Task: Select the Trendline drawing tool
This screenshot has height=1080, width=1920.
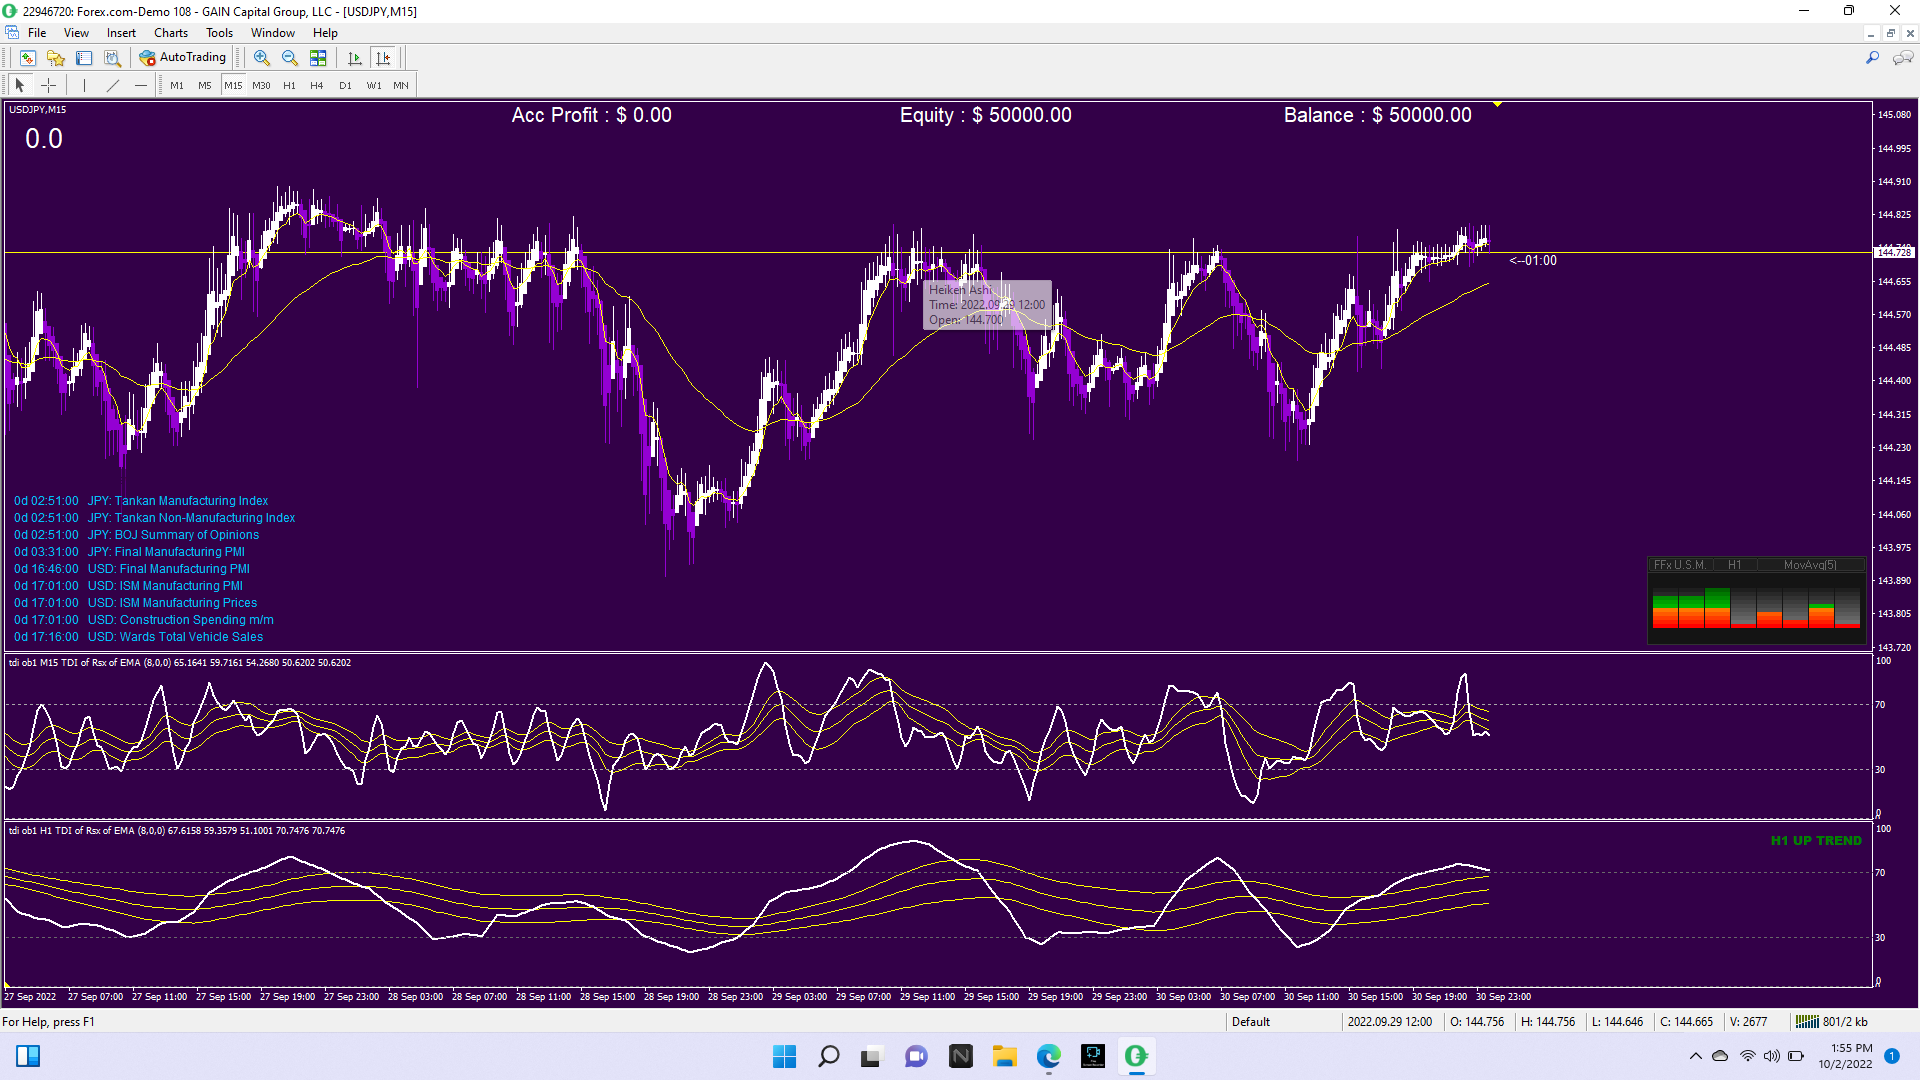Action: [x=113, y=85]
